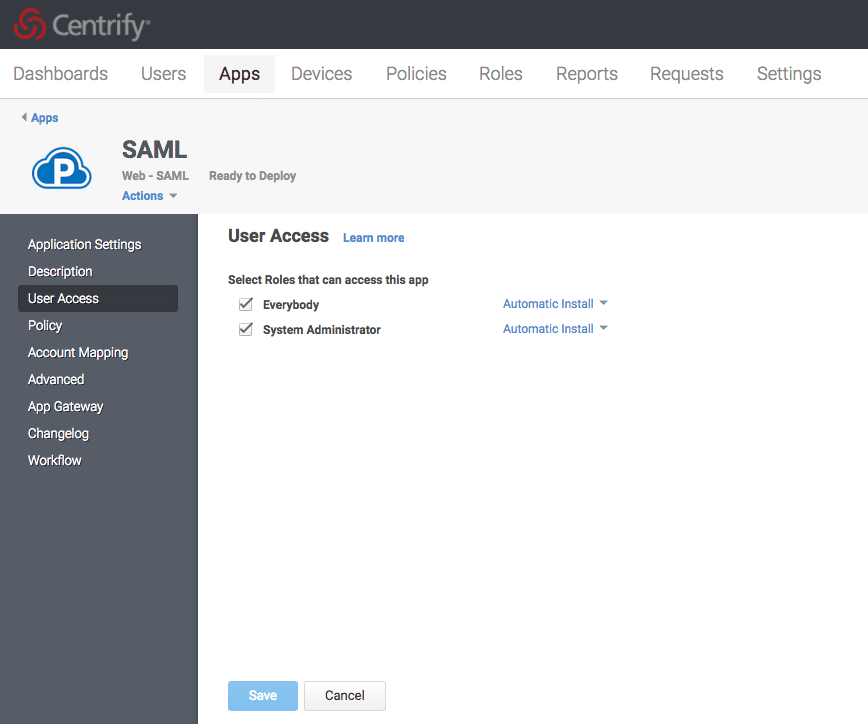Click the System Administrator role label
The height and width of the screenshot is (724, 868).
[x=322, y=329]
